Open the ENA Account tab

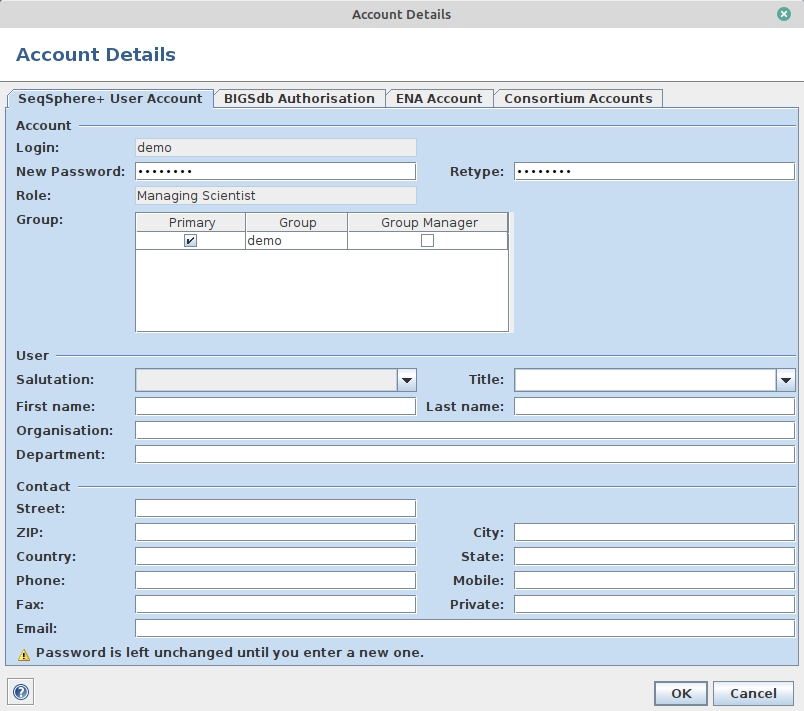[x=439, y=98]
